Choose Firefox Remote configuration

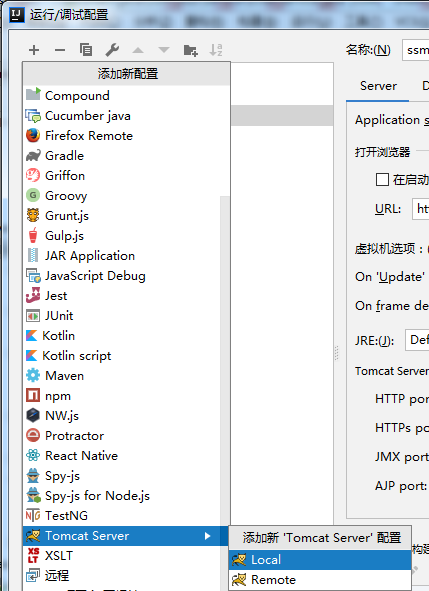click(126, 135)
